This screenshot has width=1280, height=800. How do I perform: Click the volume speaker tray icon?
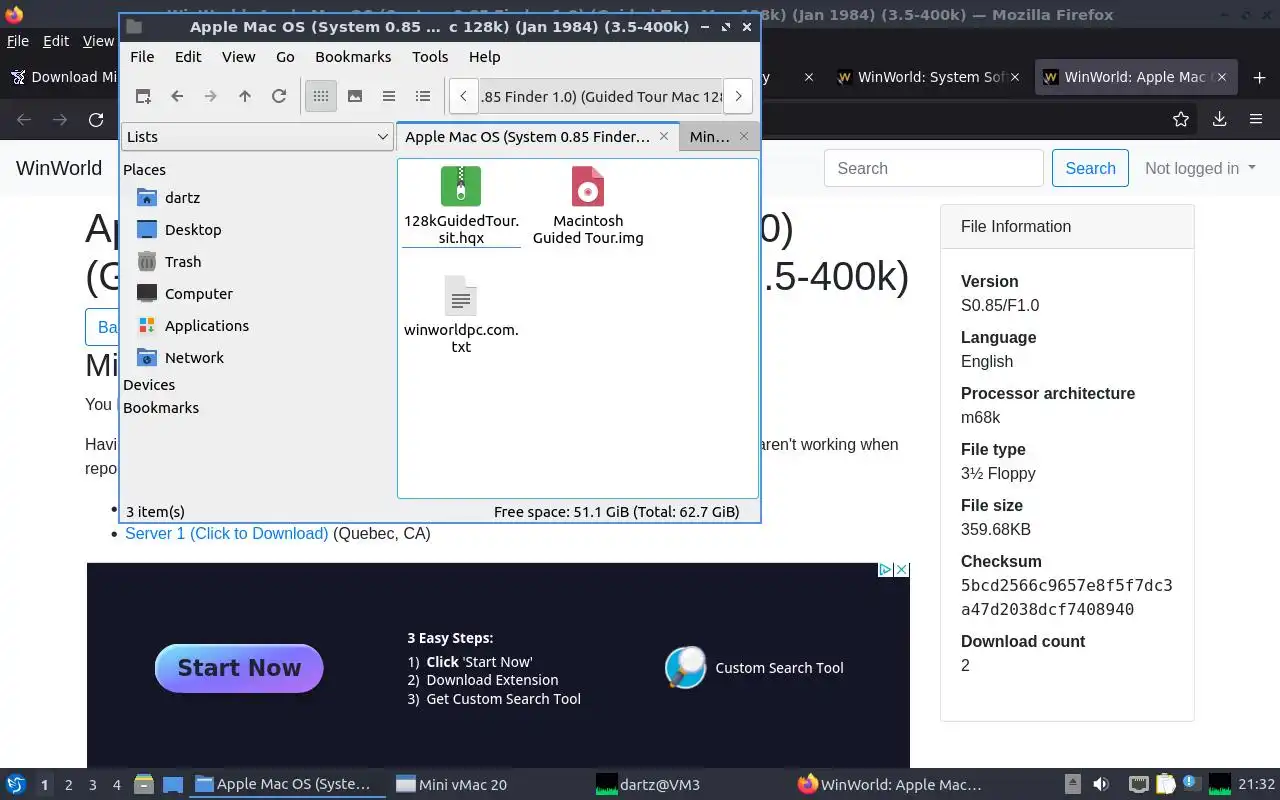coord(1101,785)
